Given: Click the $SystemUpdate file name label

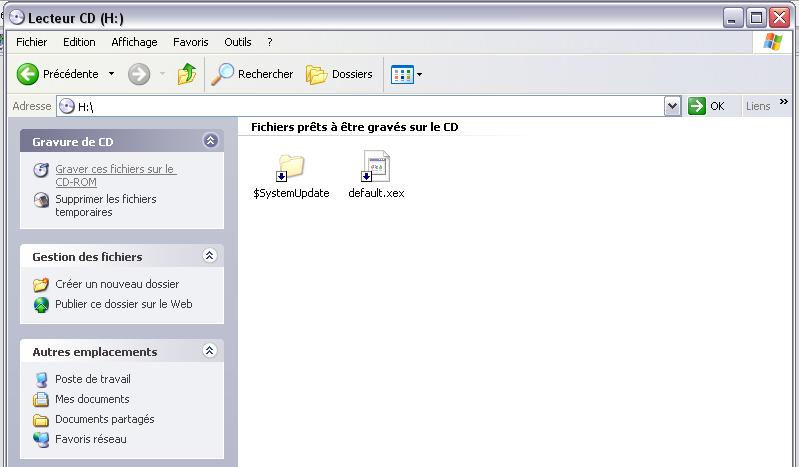Looking at the screenshot, I should (x=291, y=193).
